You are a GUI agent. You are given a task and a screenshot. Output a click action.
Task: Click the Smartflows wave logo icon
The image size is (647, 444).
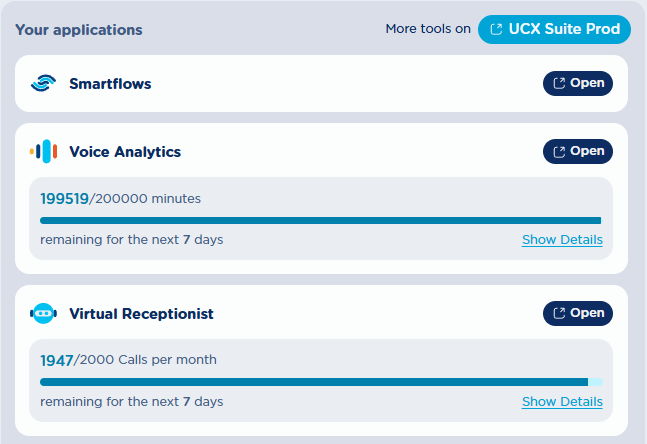tap(43, 83)
